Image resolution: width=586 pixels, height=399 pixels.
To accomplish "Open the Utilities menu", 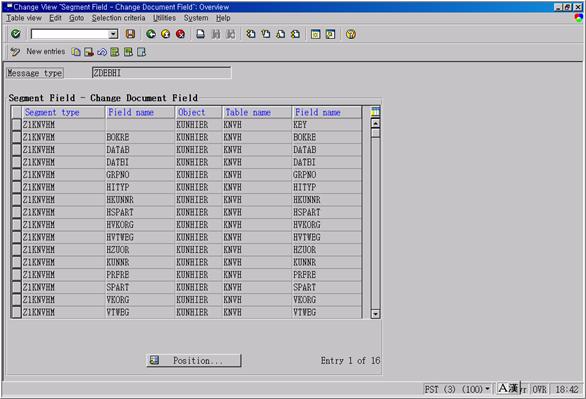I will [x=164, y=18].
